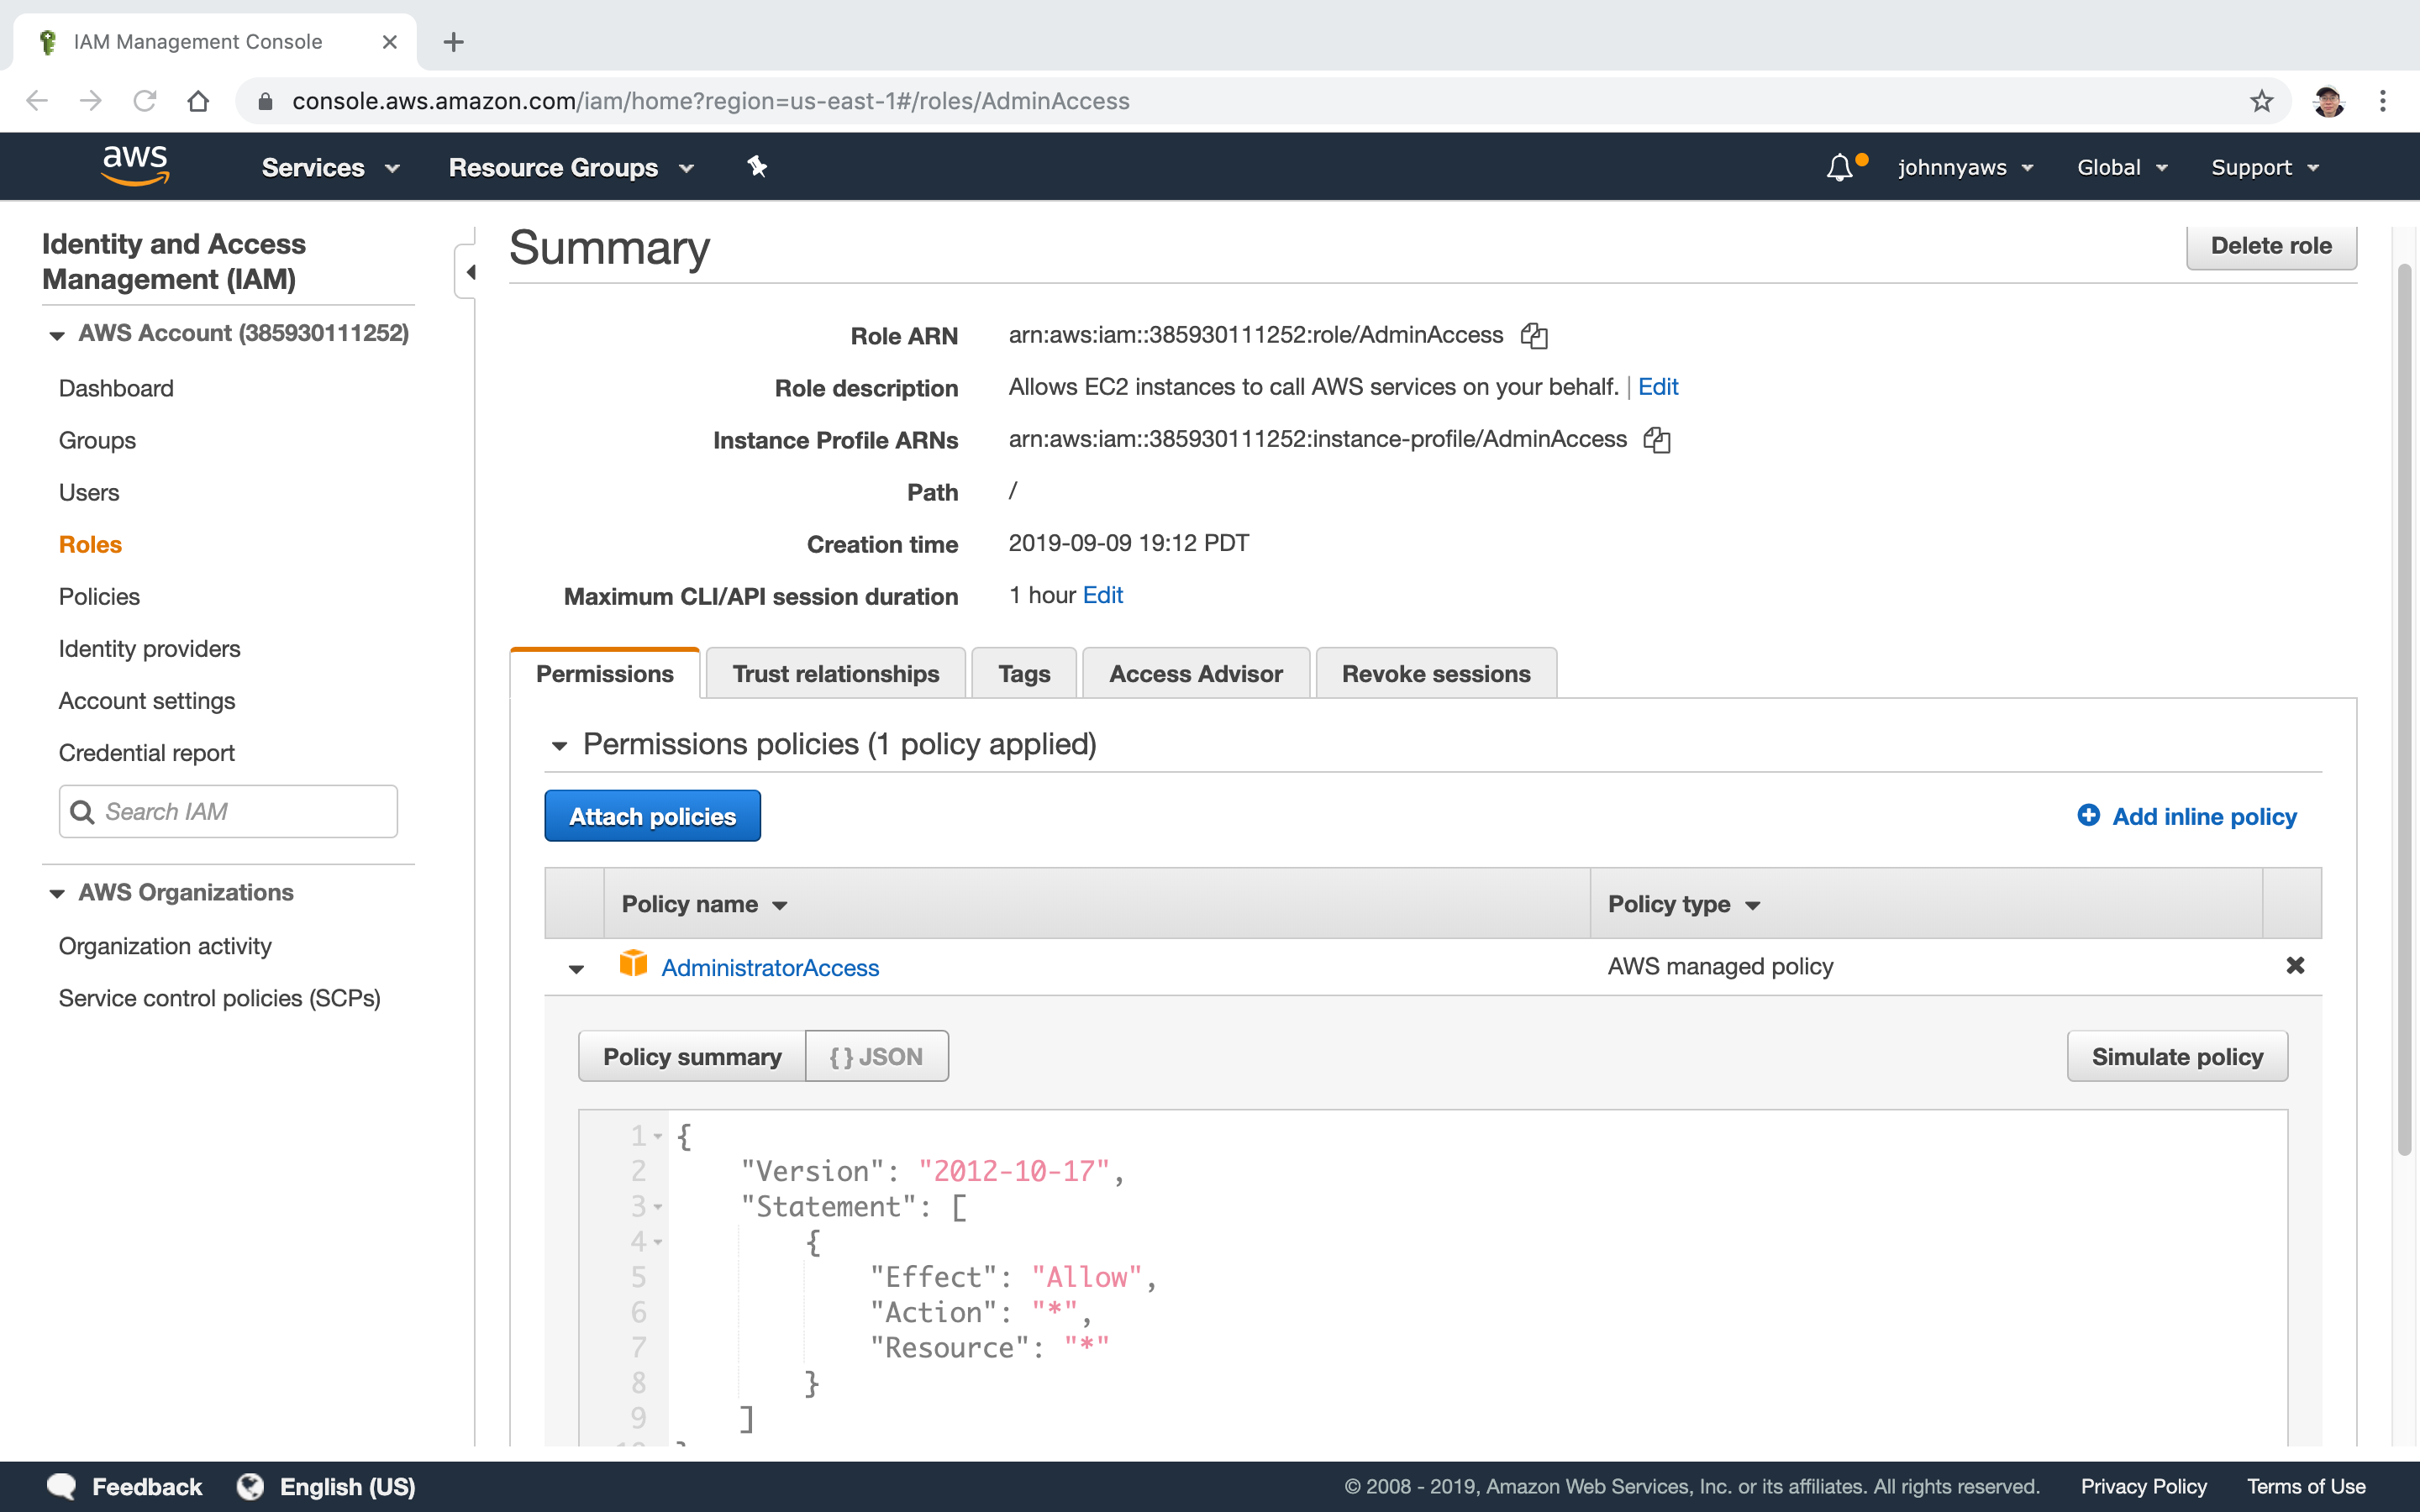Collapse the AdministratorAccess policy row
Viewport: 2420px width, 1512px height.
point(576,968)
